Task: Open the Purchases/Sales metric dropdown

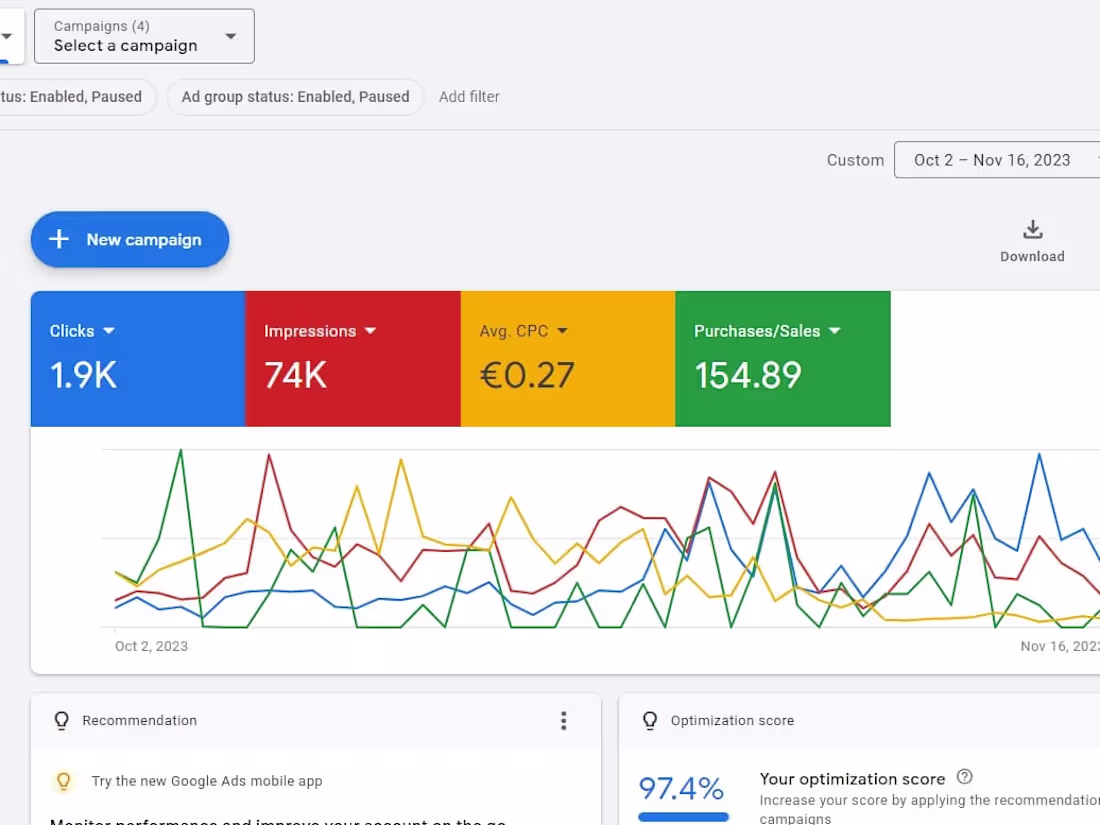Action: (835, 330)
